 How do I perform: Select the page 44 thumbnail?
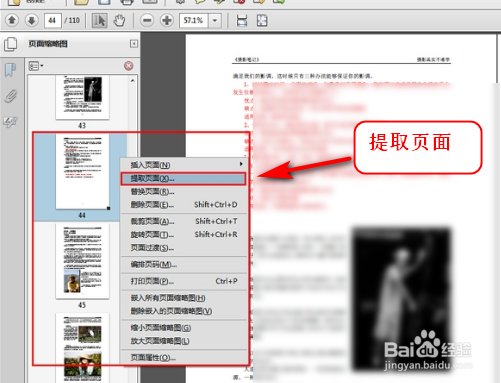tap(82, 172)
